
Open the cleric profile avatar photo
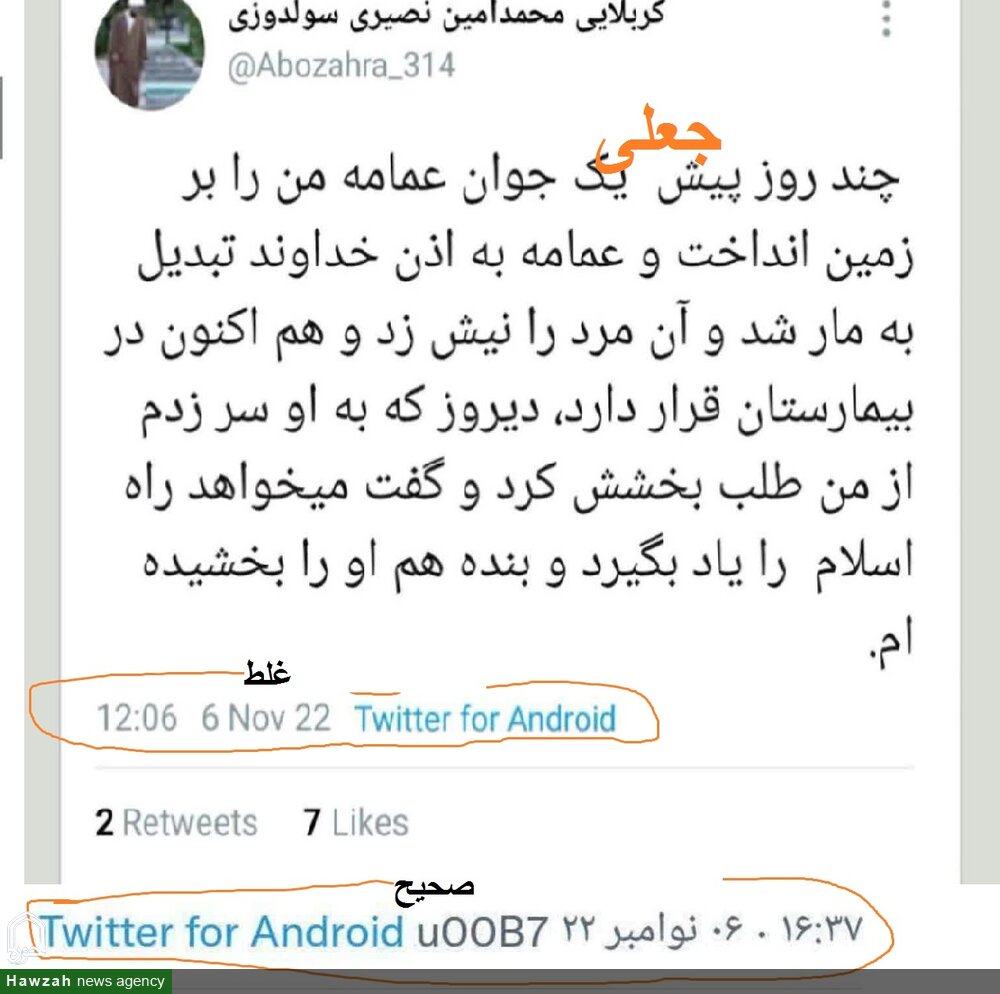coord(149,53)
